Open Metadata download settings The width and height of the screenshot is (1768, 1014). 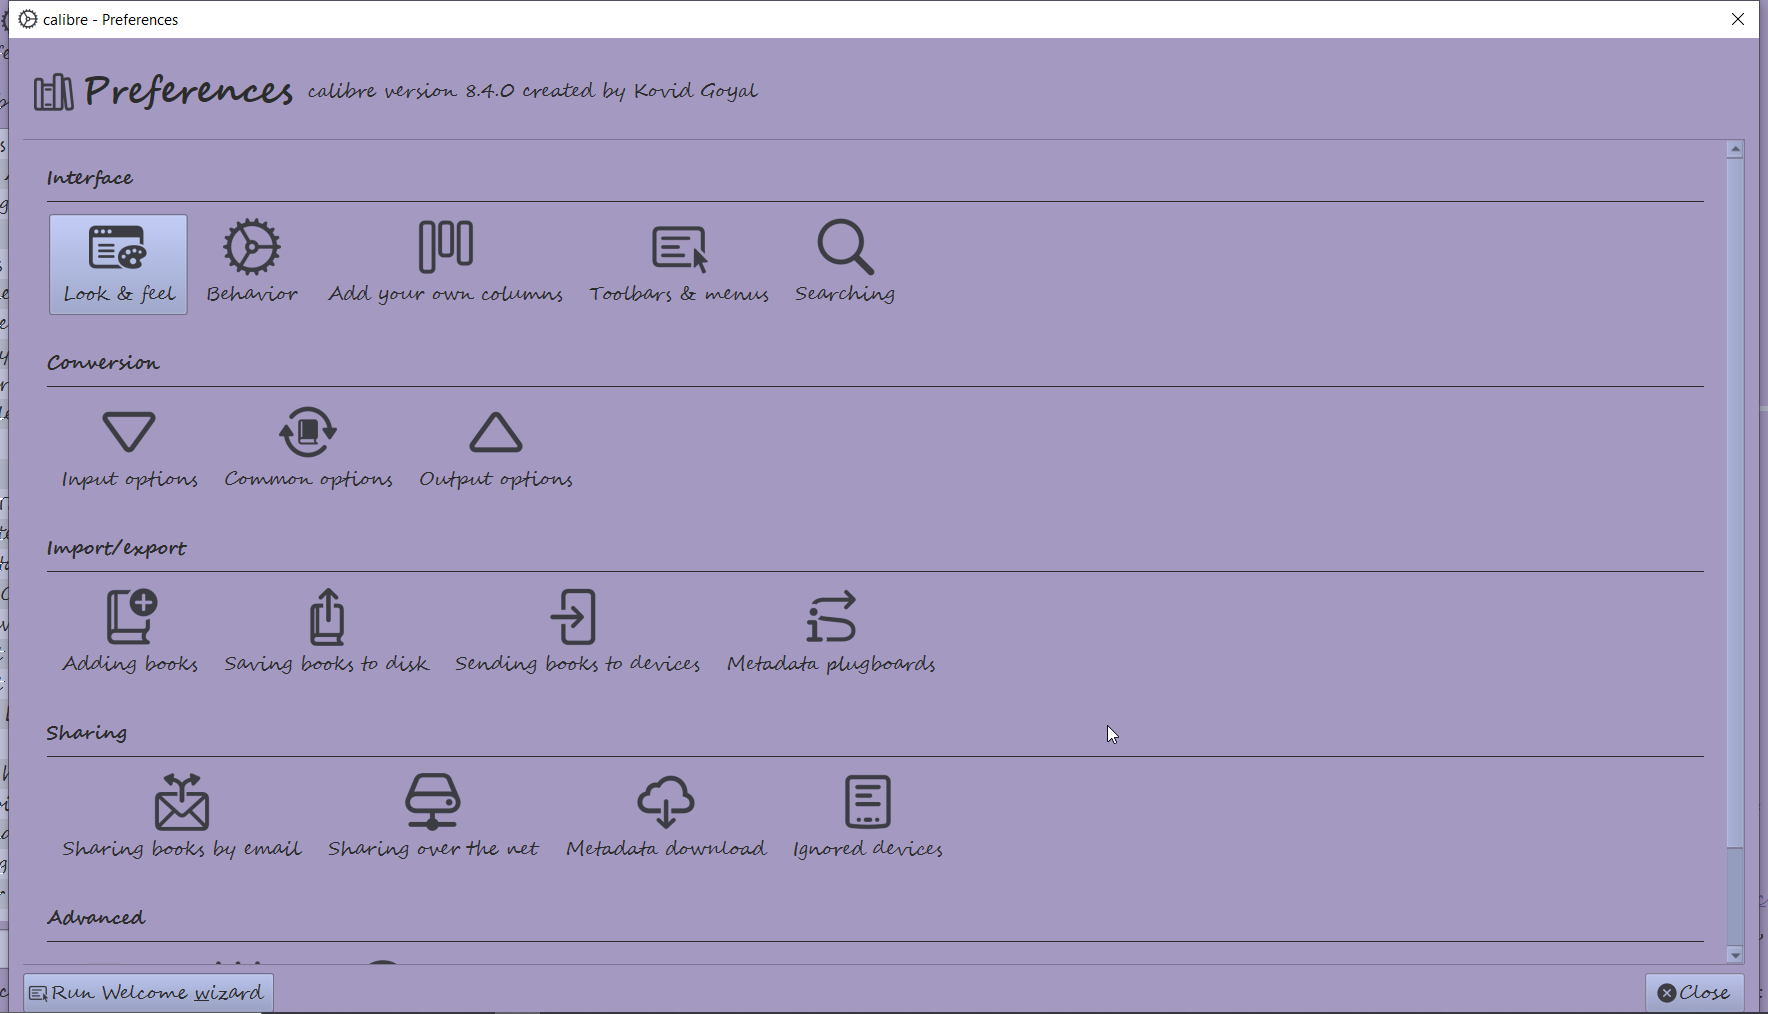click(x=666, y=818)
